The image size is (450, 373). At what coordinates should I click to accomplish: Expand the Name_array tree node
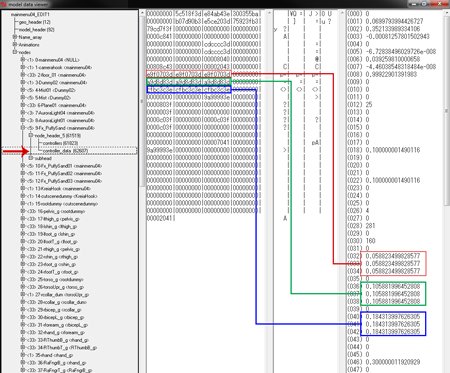(x=15, y=37)
